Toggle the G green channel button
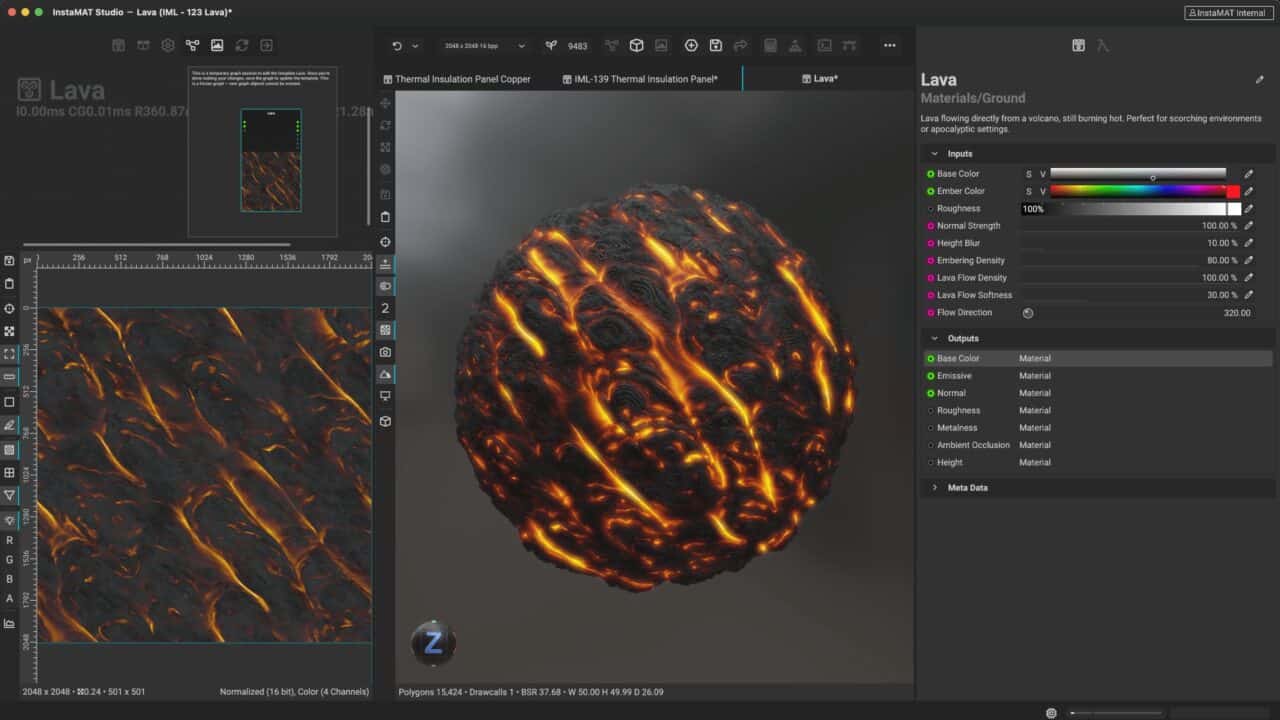Screen dimensions: 1280x720 point(10,560)
